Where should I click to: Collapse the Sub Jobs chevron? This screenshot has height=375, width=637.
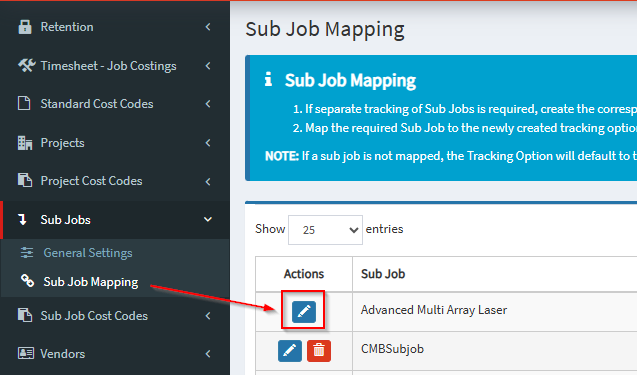tap(208, 219)
